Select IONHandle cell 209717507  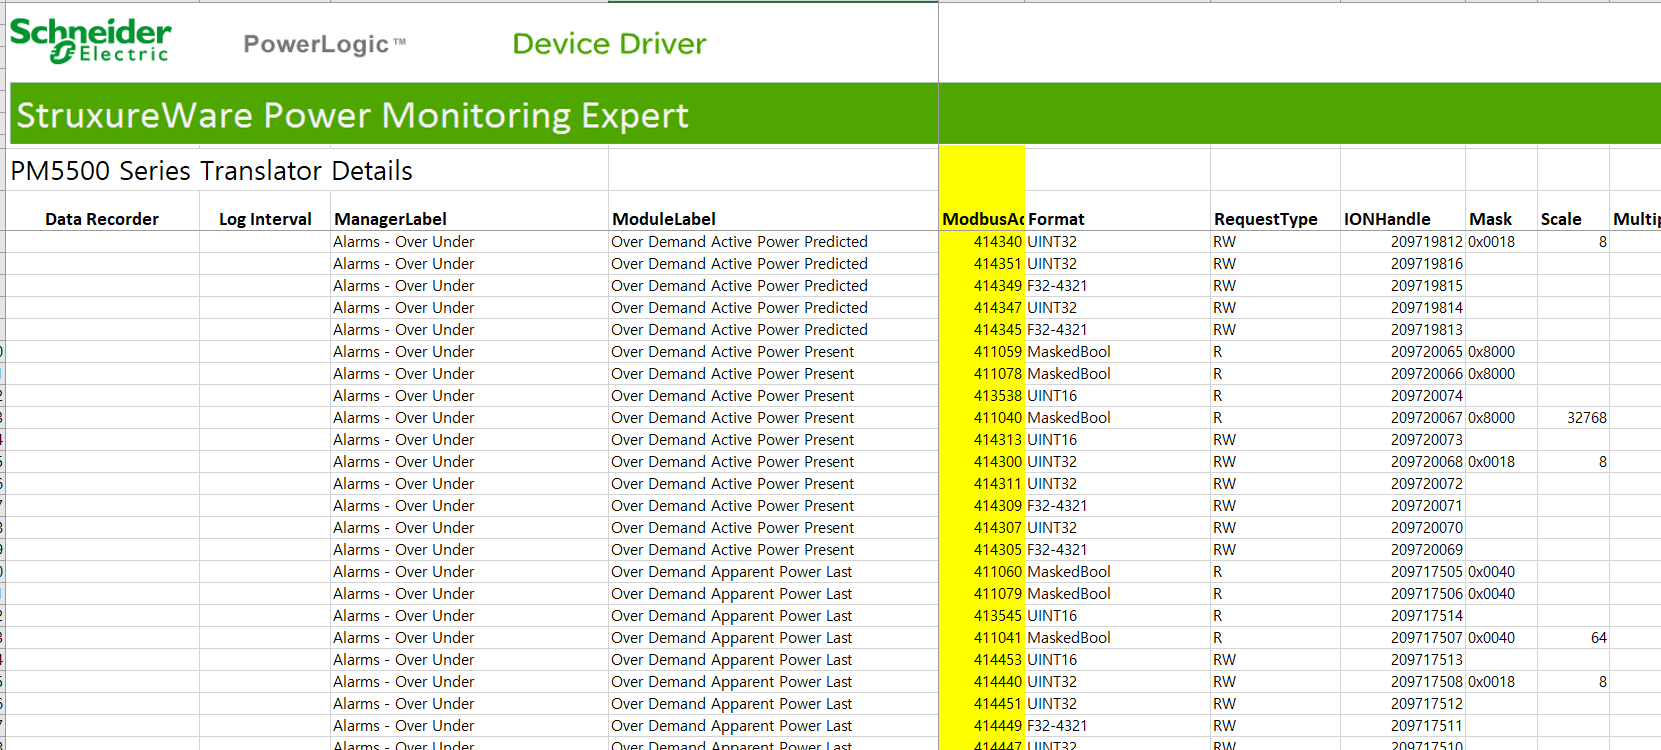pos(1403,638)
